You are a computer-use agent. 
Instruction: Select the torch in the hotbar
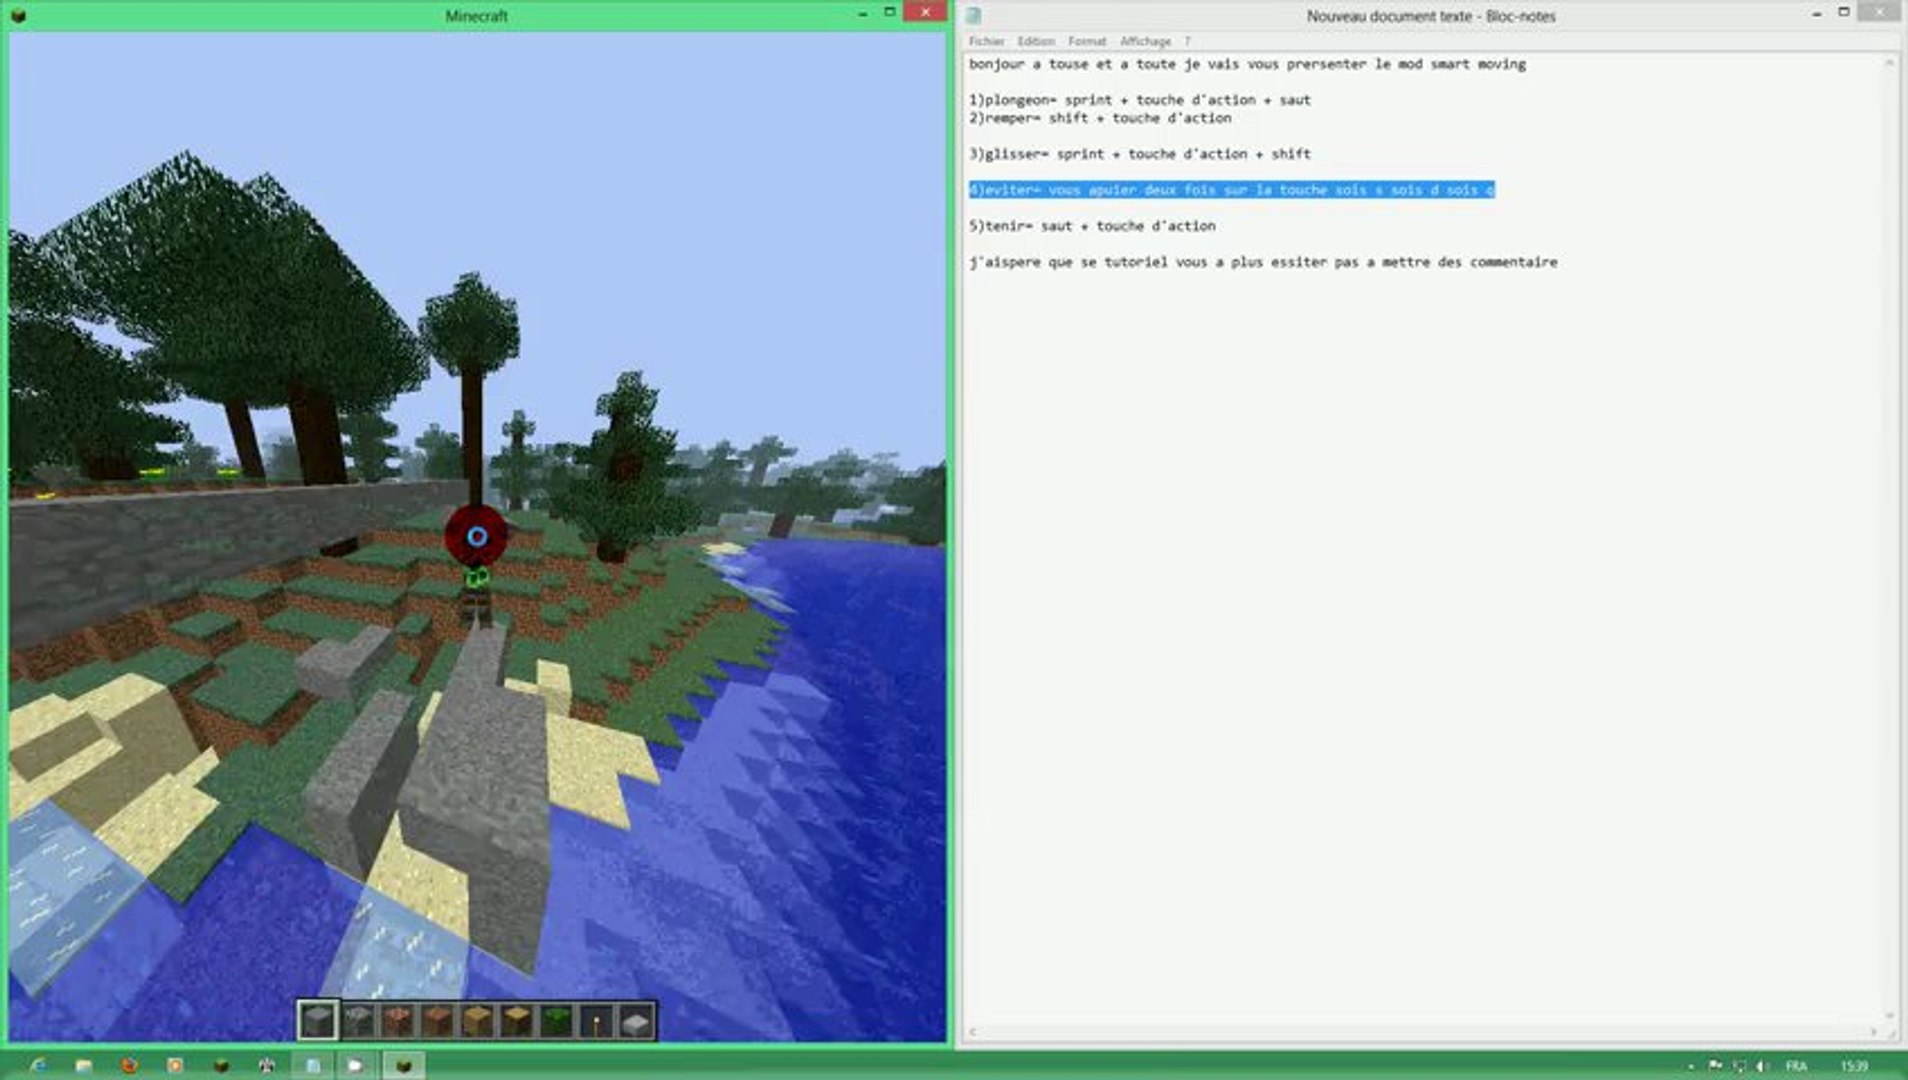(596, 1020)
